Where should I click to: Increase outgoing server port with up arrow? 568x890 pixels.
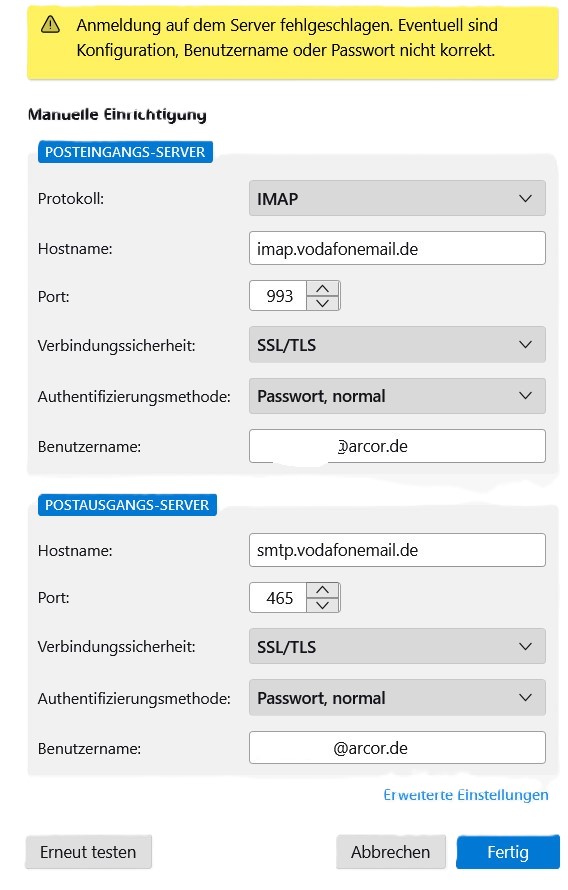click(x=322, y=590)
